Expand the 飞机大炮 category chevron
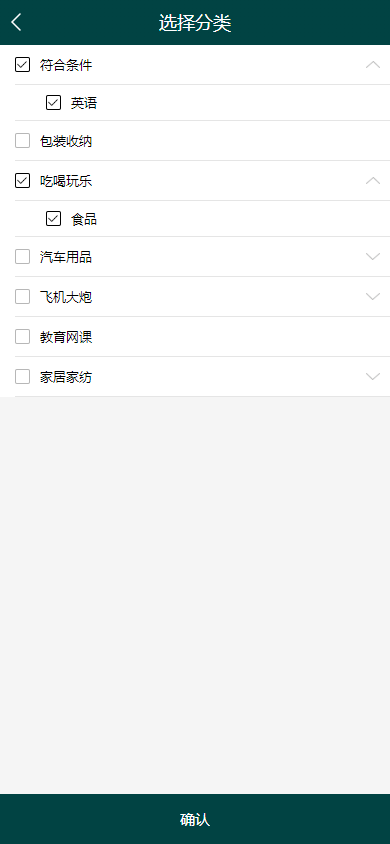The height and width of the screenshot is (844, 390). [373, 297]
